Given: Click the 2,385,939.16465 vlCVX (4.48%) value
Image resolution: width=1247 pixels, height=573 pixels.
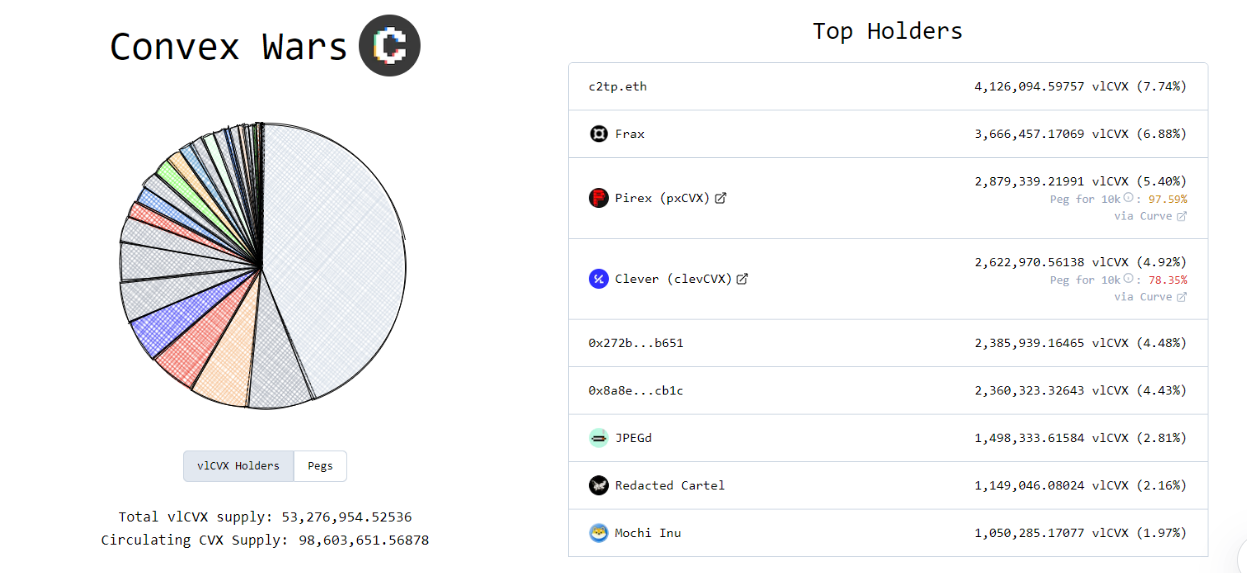Looking at the screenshot, I should point(1081,343).
